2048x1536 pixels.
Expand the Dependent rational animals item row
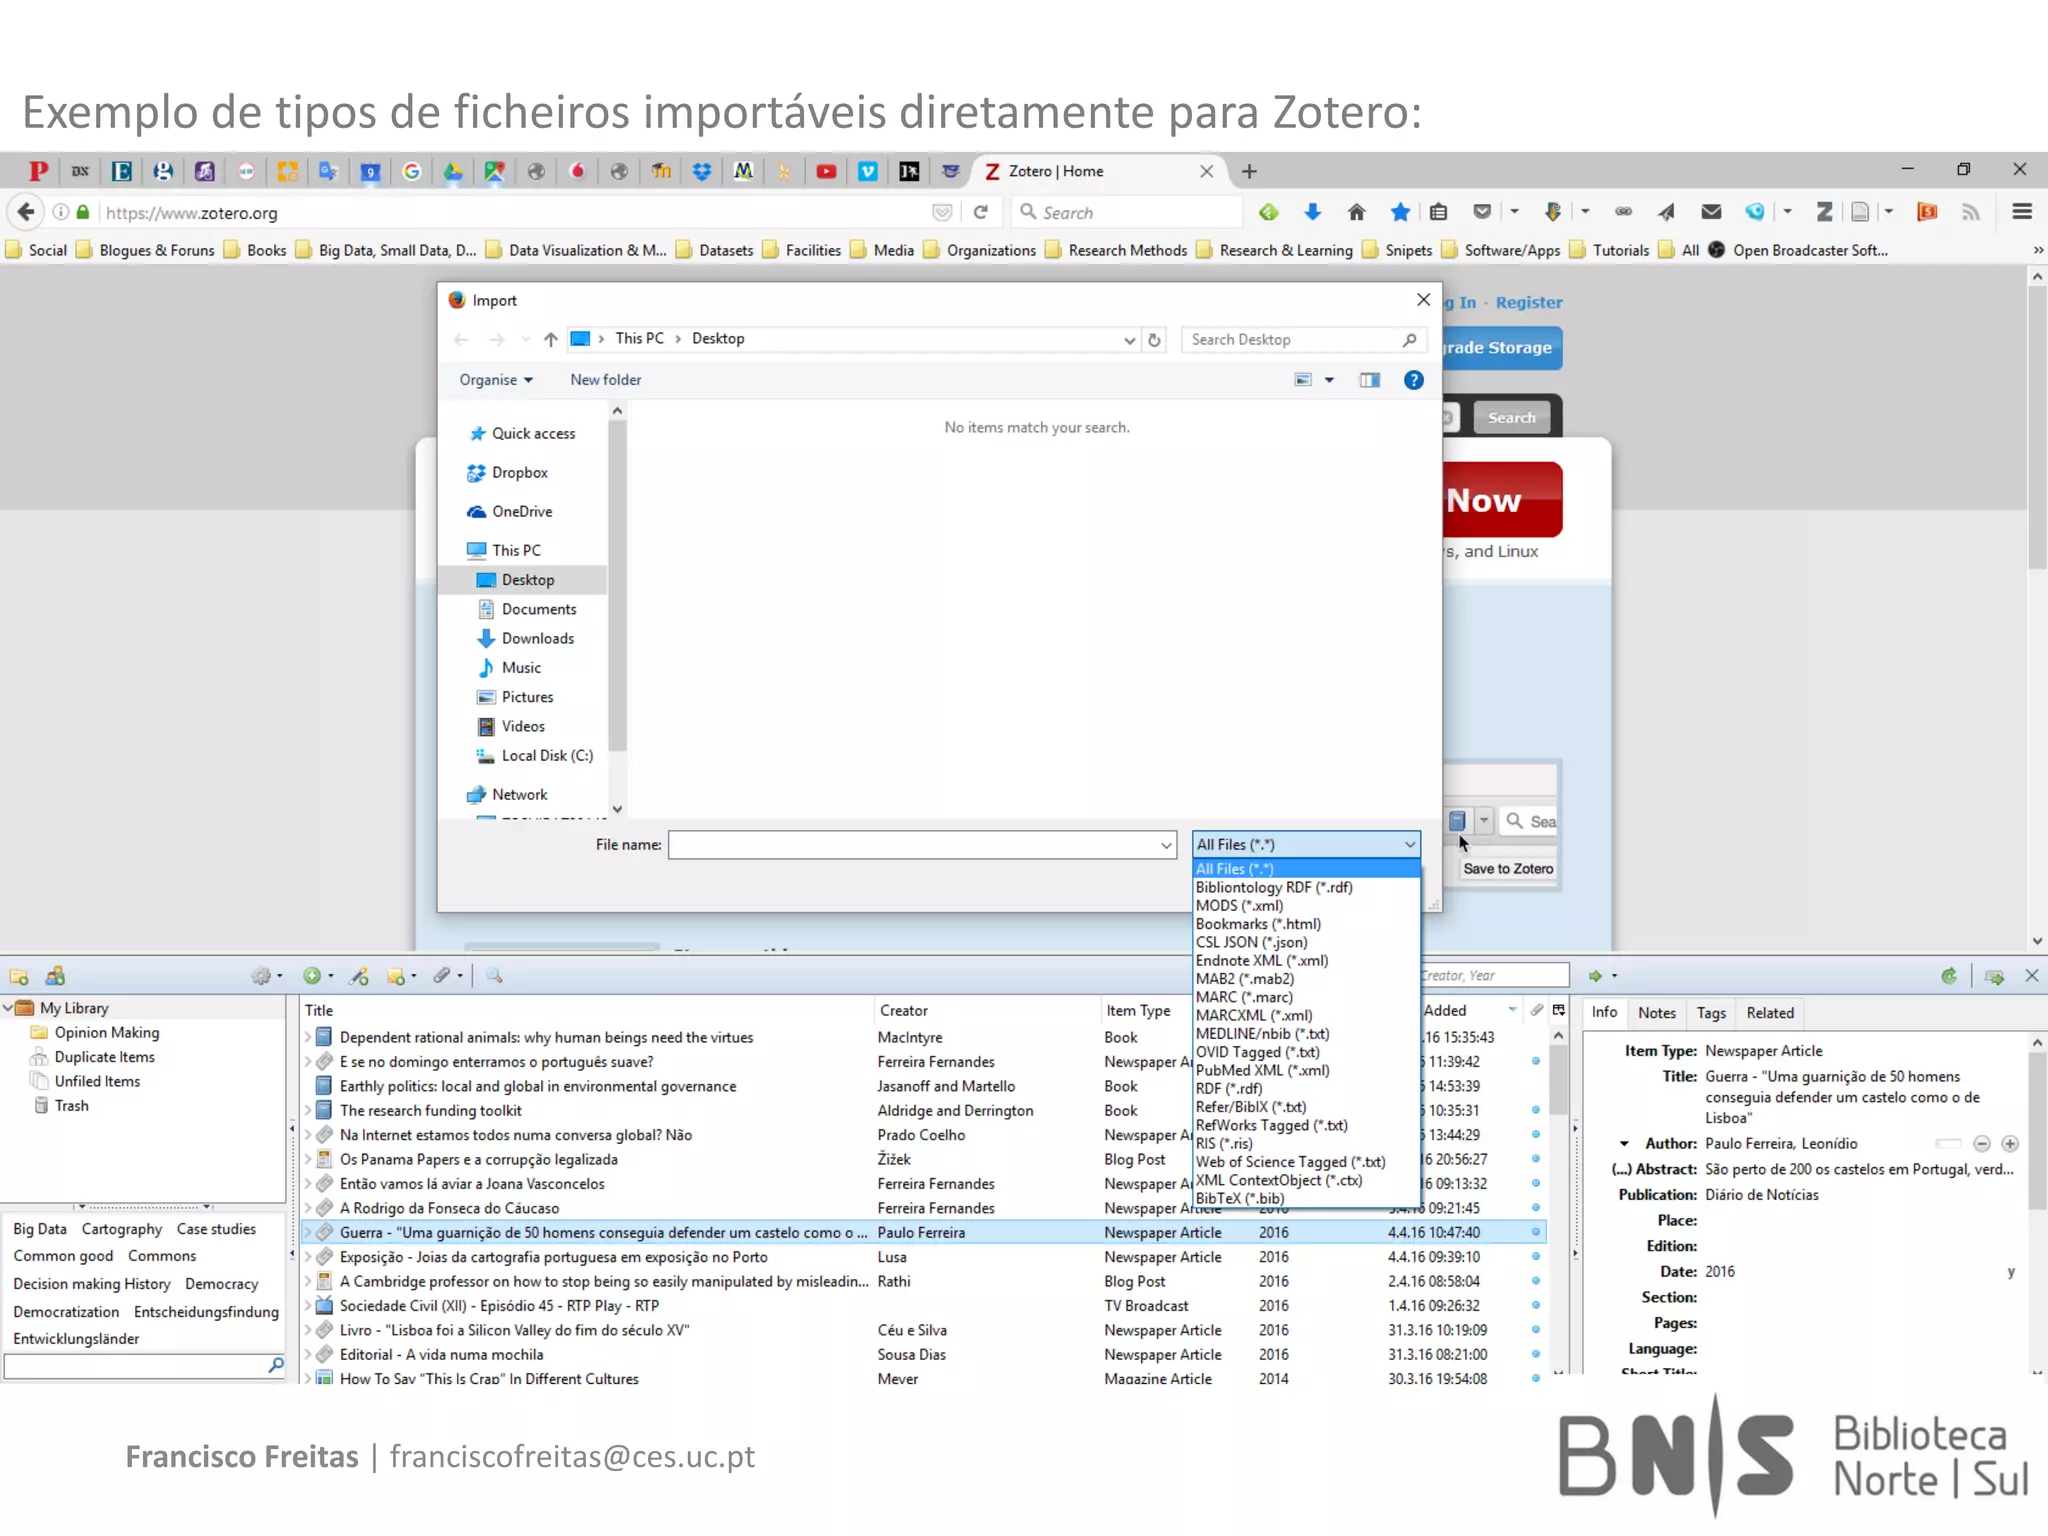[x=308, y=1038]
